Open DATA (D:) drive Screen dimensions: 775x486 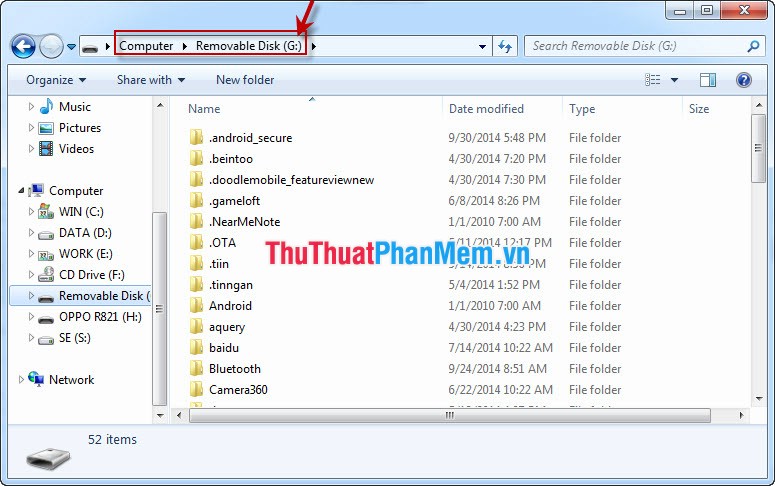(x=85, y=233)
